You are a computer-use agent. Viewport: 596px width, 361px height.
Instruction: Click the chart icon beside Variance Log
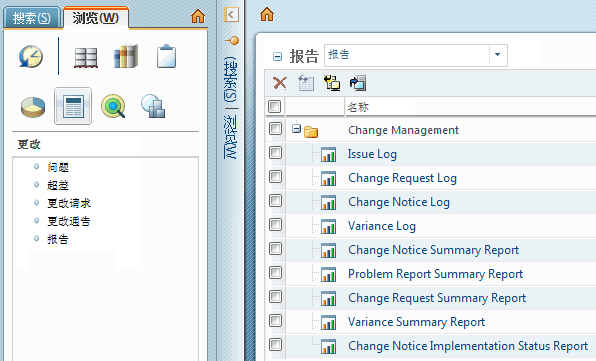[328, 226]
